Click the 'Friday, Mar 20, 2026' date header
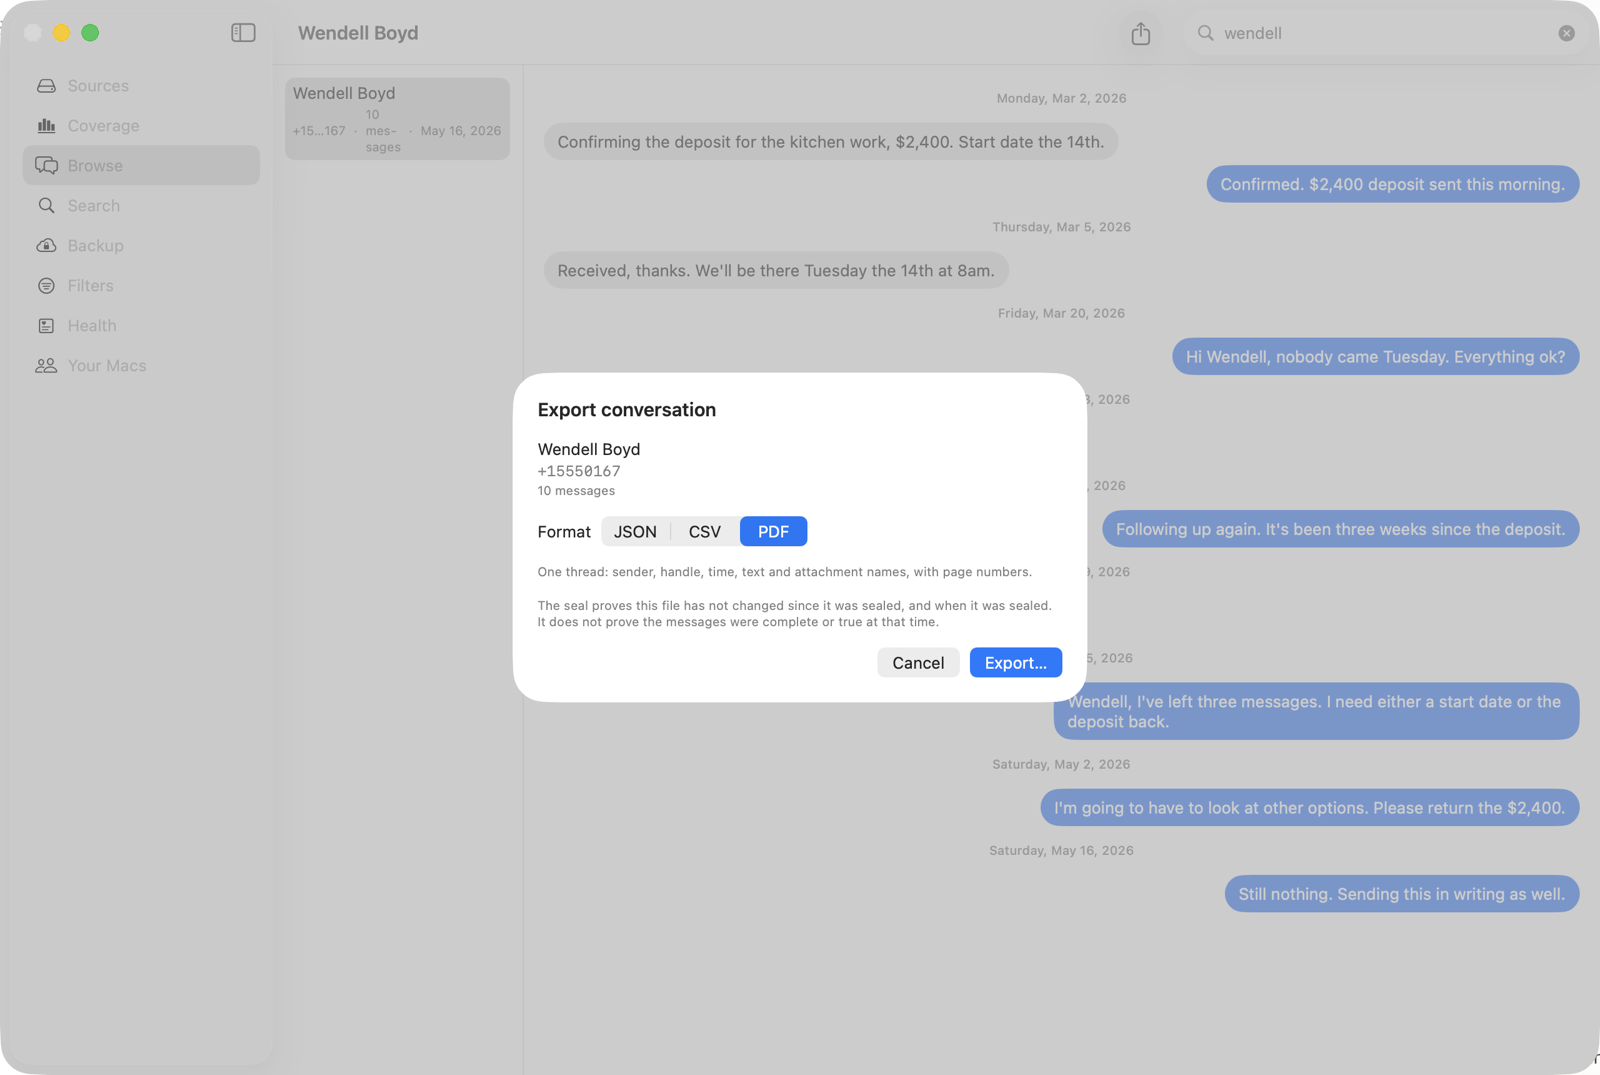Screen dimensions: 1600x1075 pyautogui.click(x=1061, y=313)
